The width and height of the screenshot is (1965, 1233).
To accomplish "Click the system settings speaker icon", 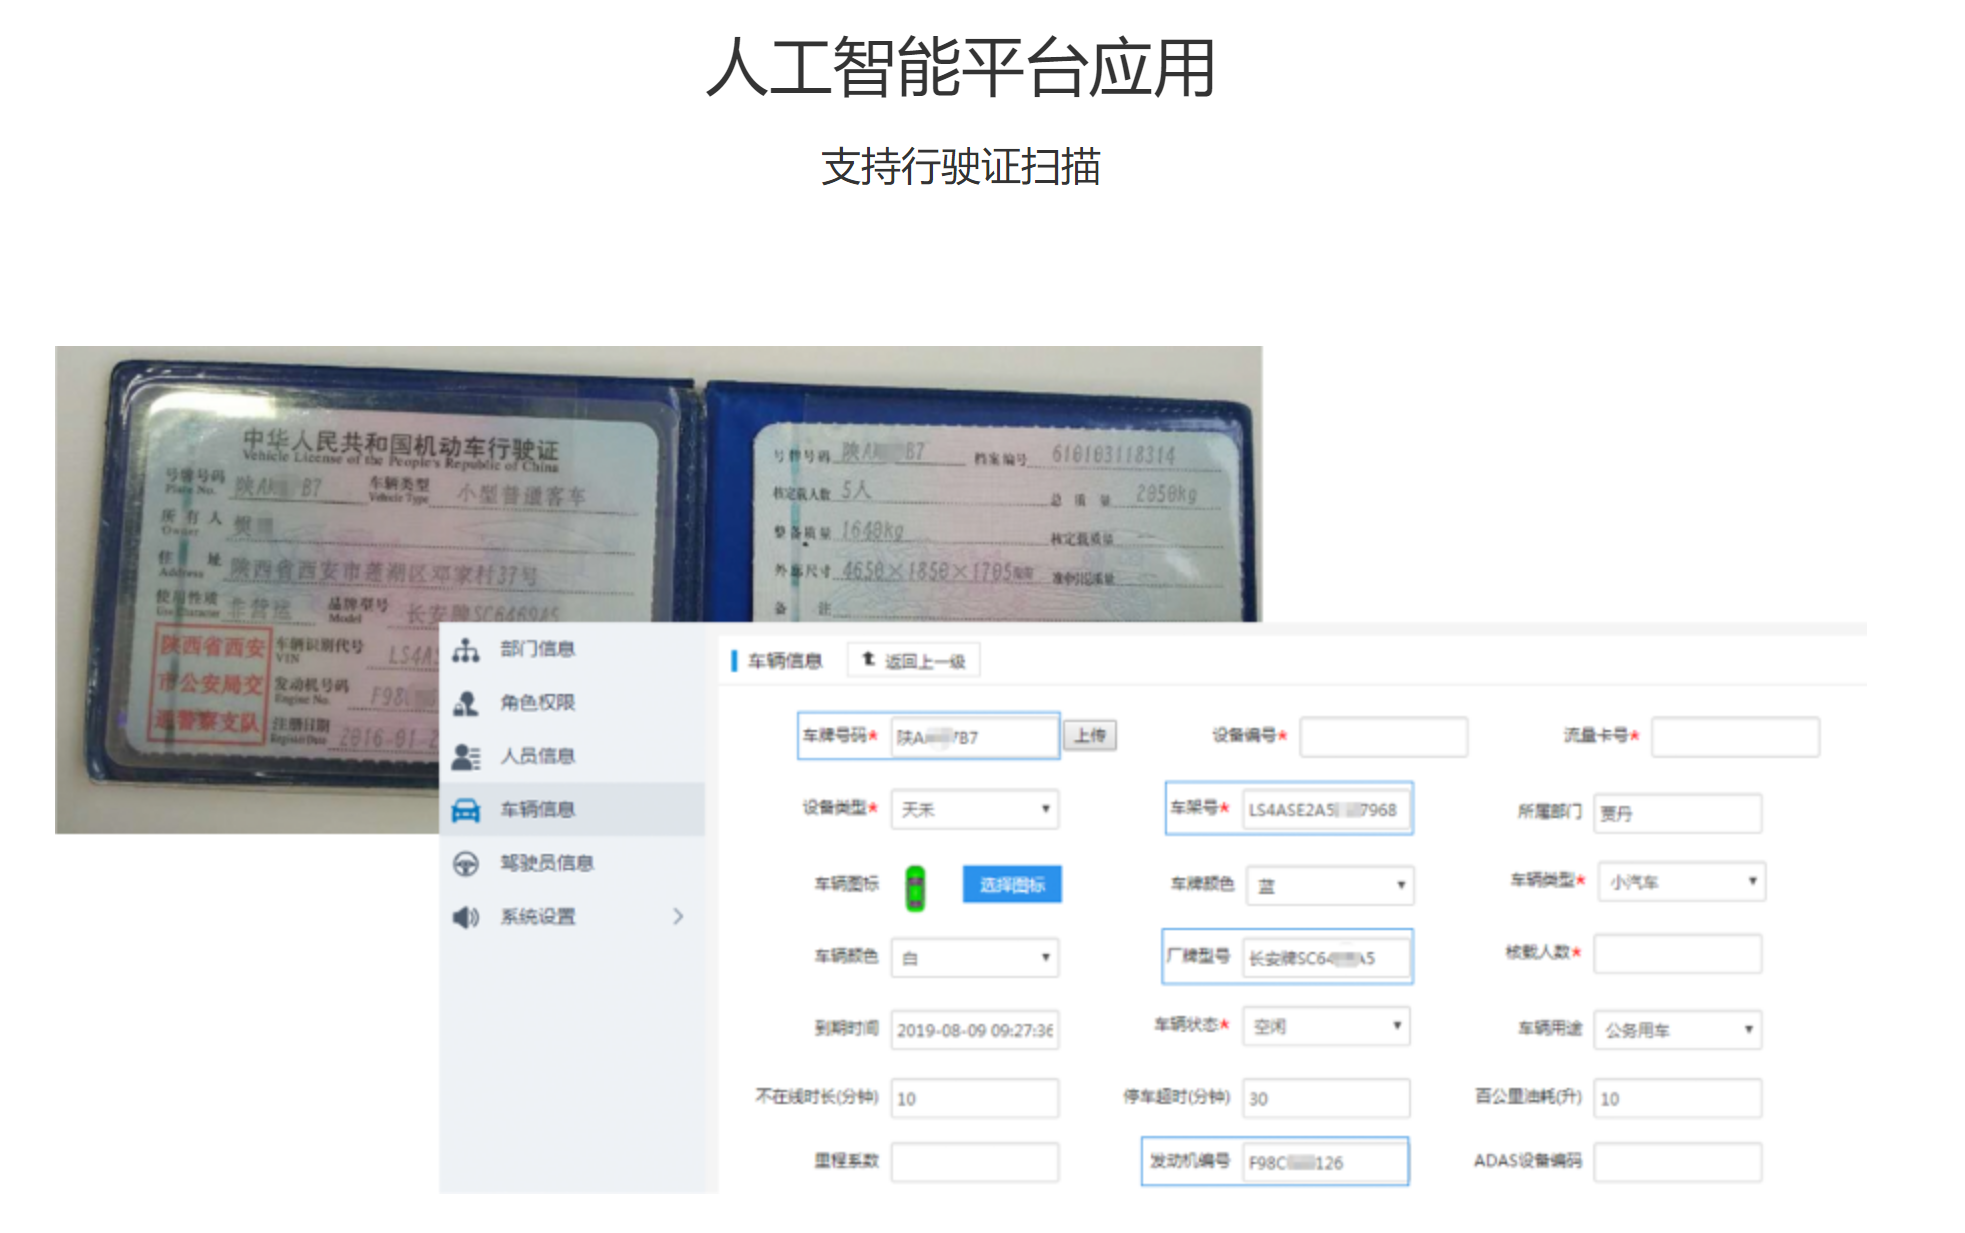I will 465,916.
